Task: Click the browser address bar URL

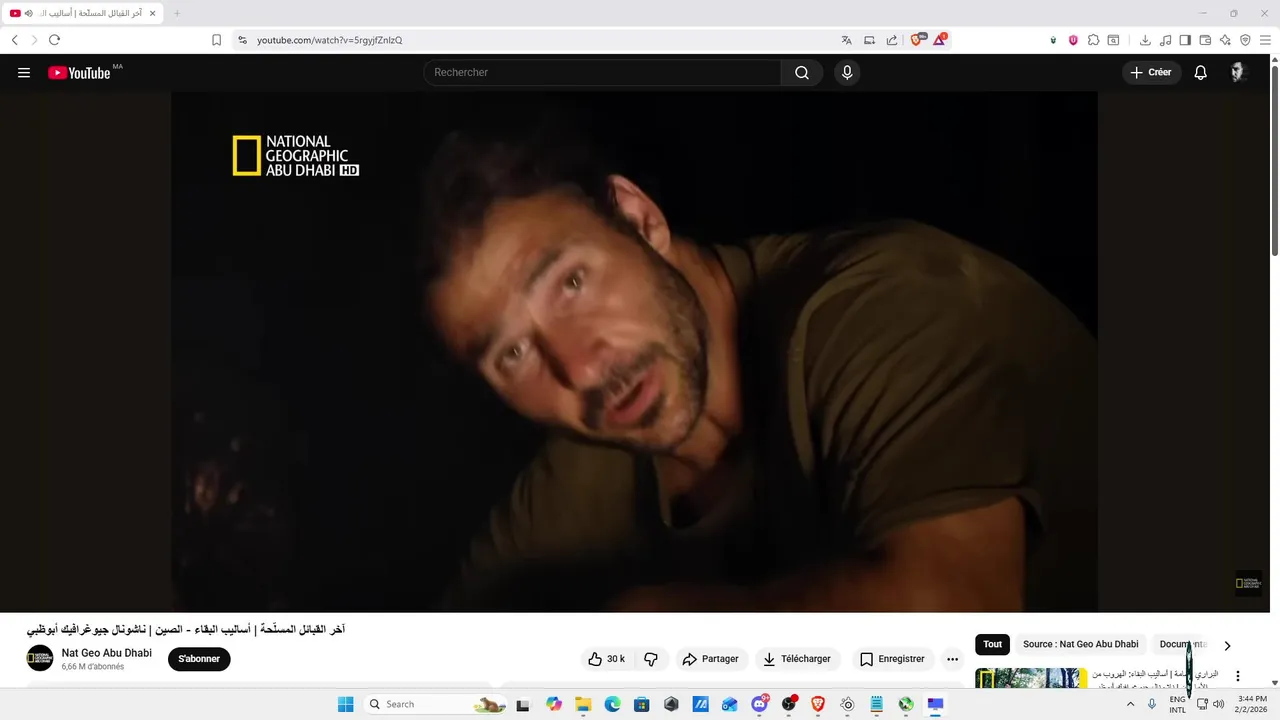Action: pyautogui.click(x=329, y=40)
